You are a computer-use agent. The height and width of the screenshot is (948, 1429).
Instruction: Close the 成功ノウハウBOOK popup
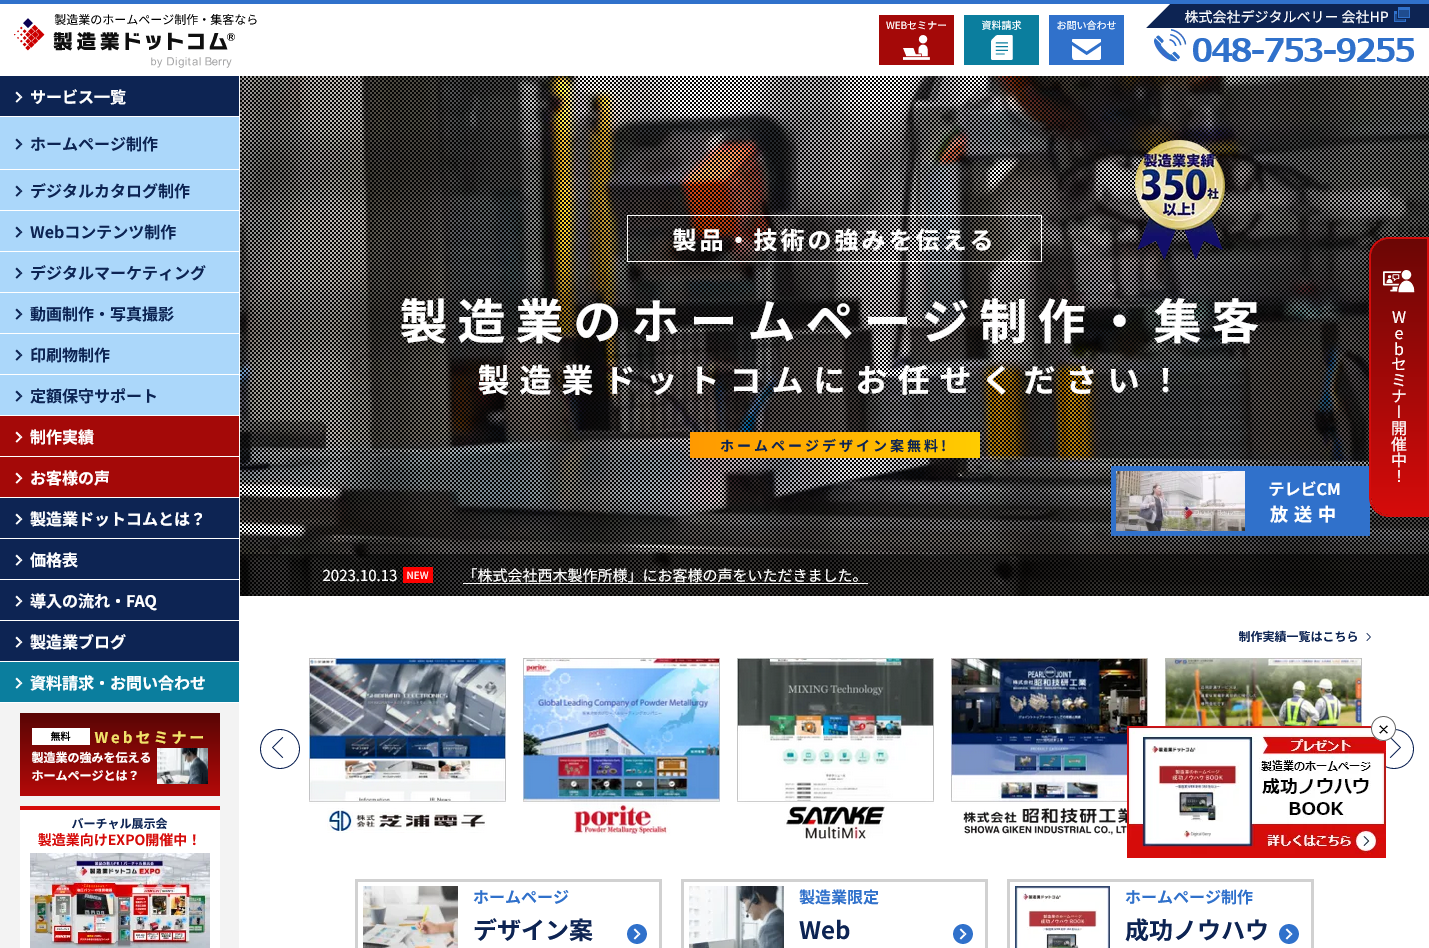[1384, 729]
